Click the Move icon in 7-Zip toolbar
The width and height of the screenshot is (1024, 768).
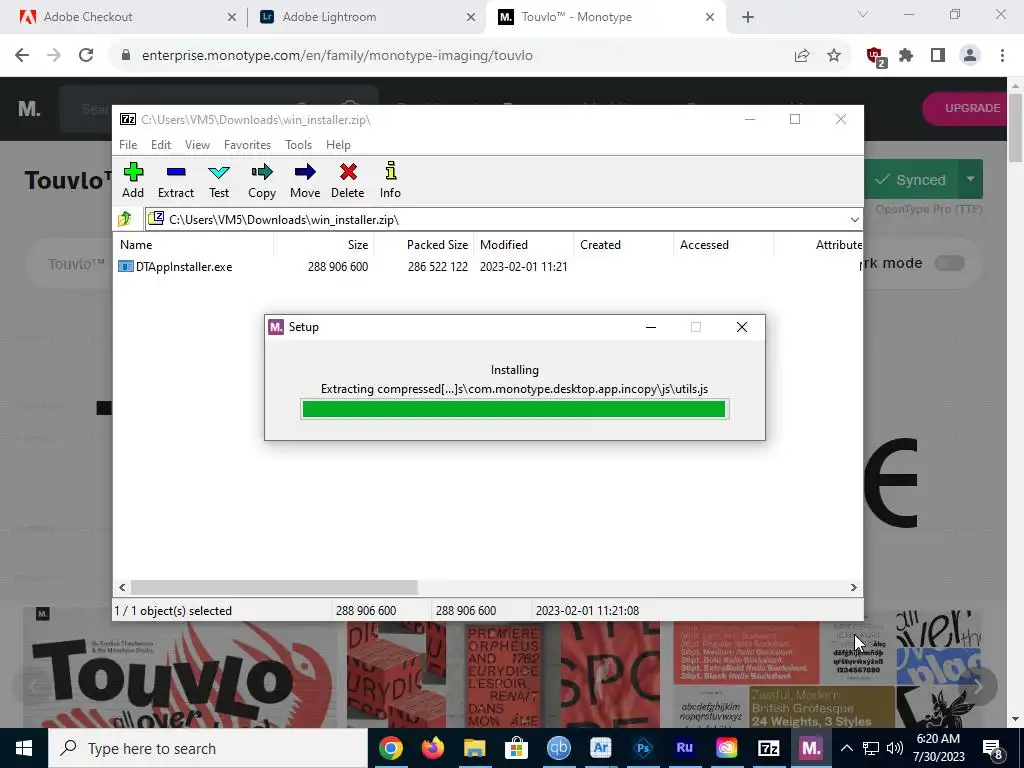point(305,172)
